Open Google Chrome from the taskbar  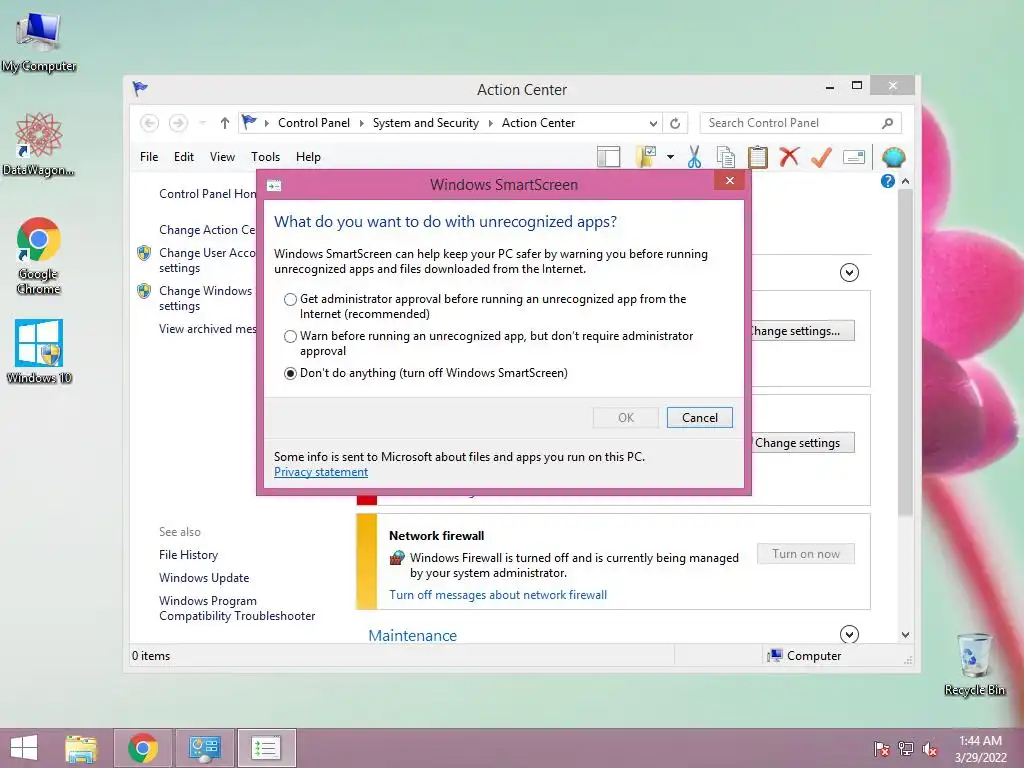pyautogui.click(x=143, y=748)
